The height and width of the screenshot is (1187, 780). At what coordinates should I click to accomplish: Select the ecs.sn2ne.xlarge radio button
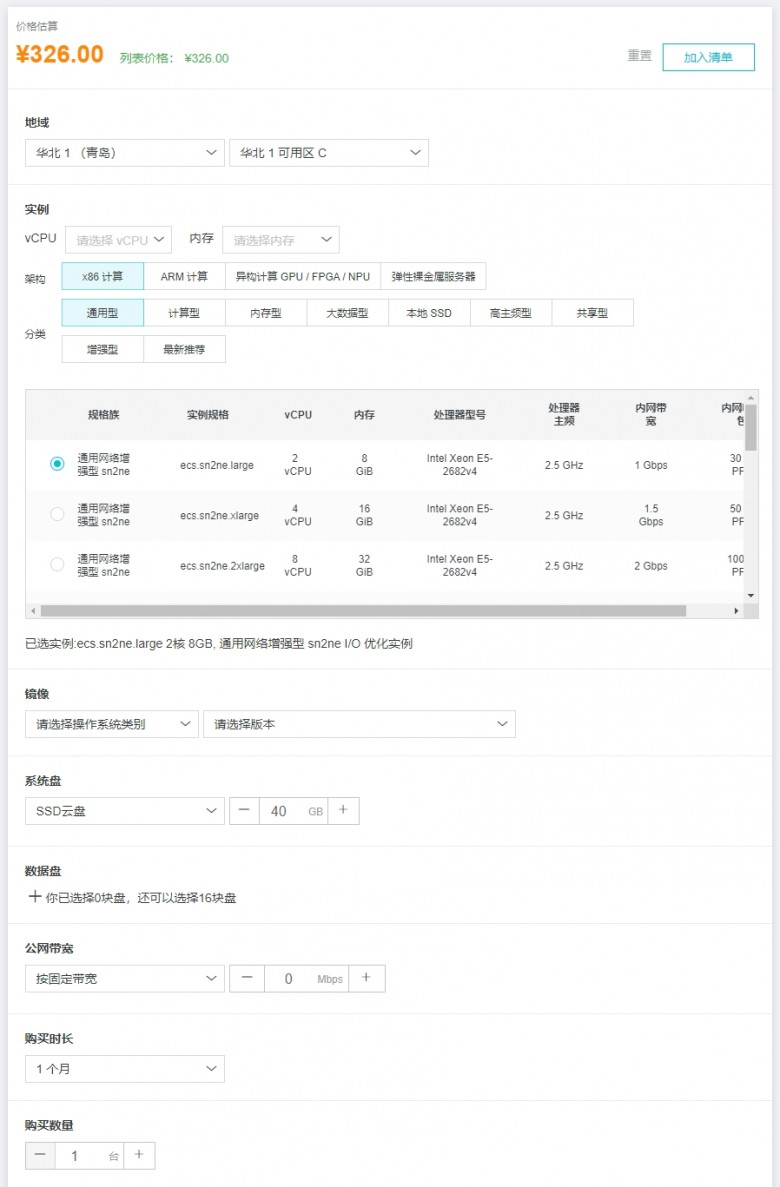57,514
